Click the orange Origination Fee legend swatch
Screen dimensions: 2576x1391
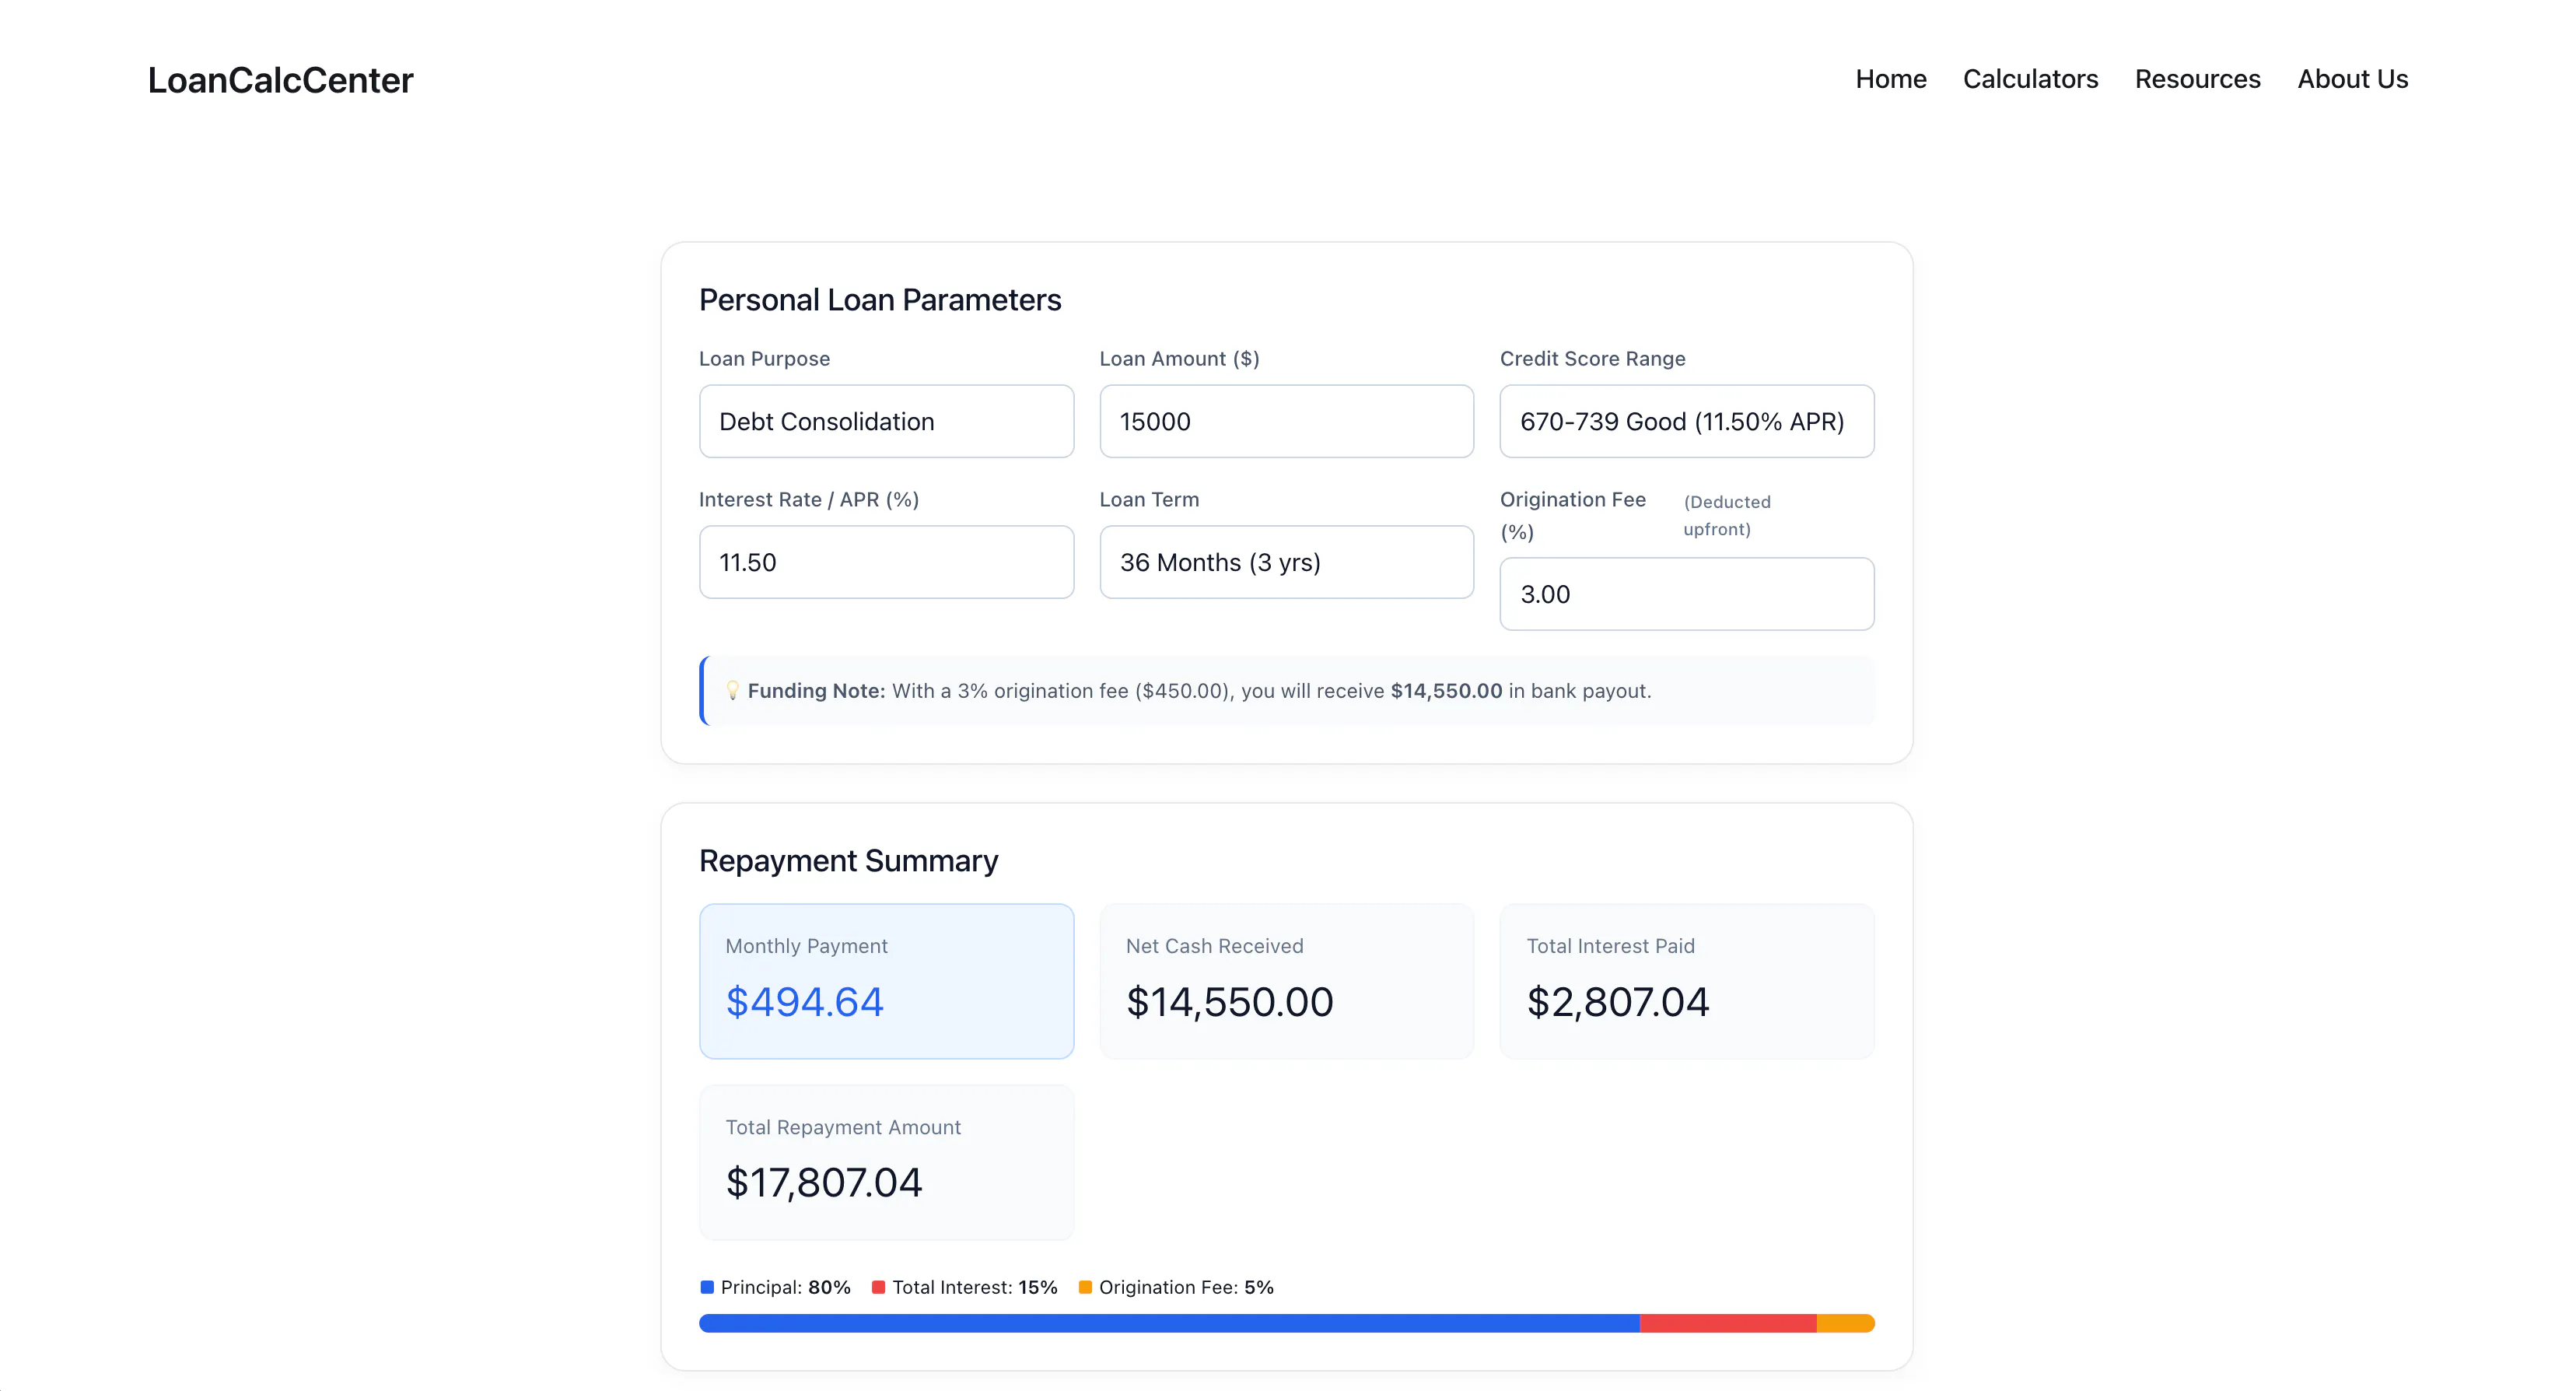pos(1085,1287)
